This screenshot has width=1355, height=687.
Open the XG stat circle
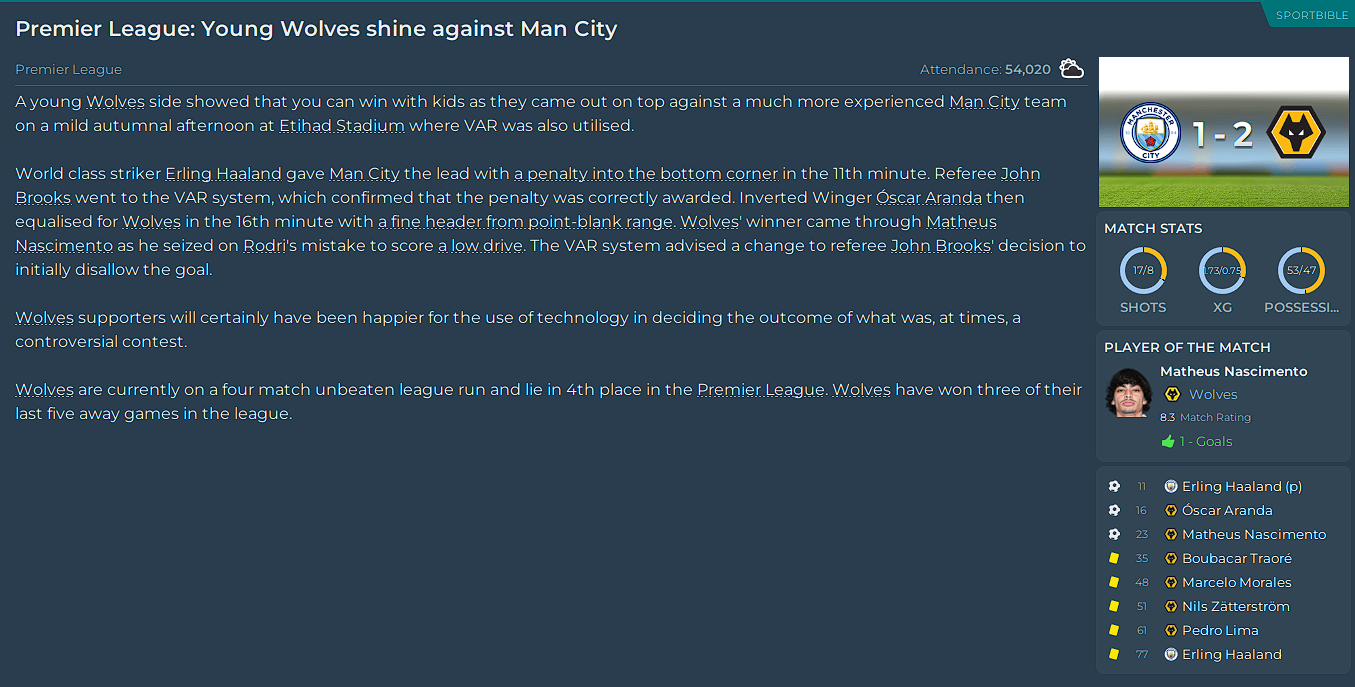pos(1222,271)
